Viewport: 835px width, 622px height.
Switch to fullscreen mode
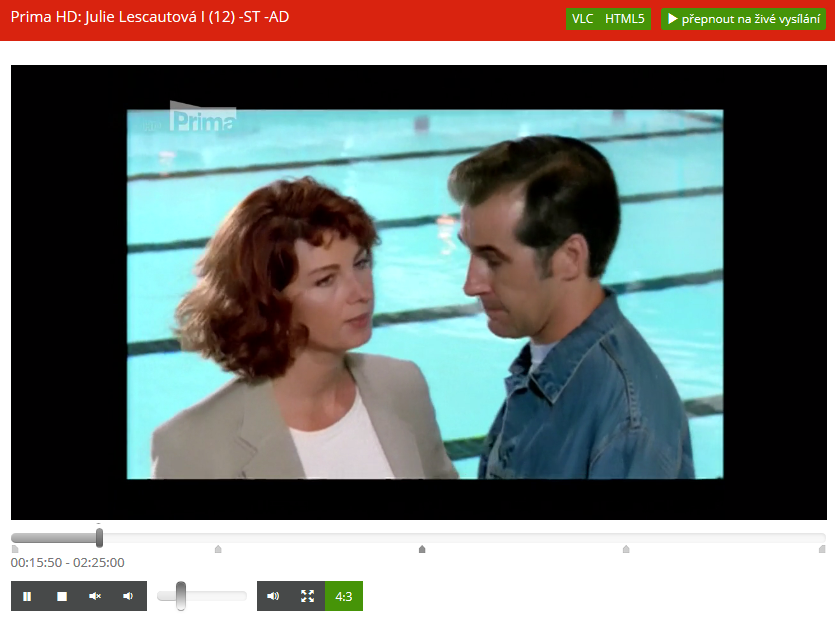[307, 596]
